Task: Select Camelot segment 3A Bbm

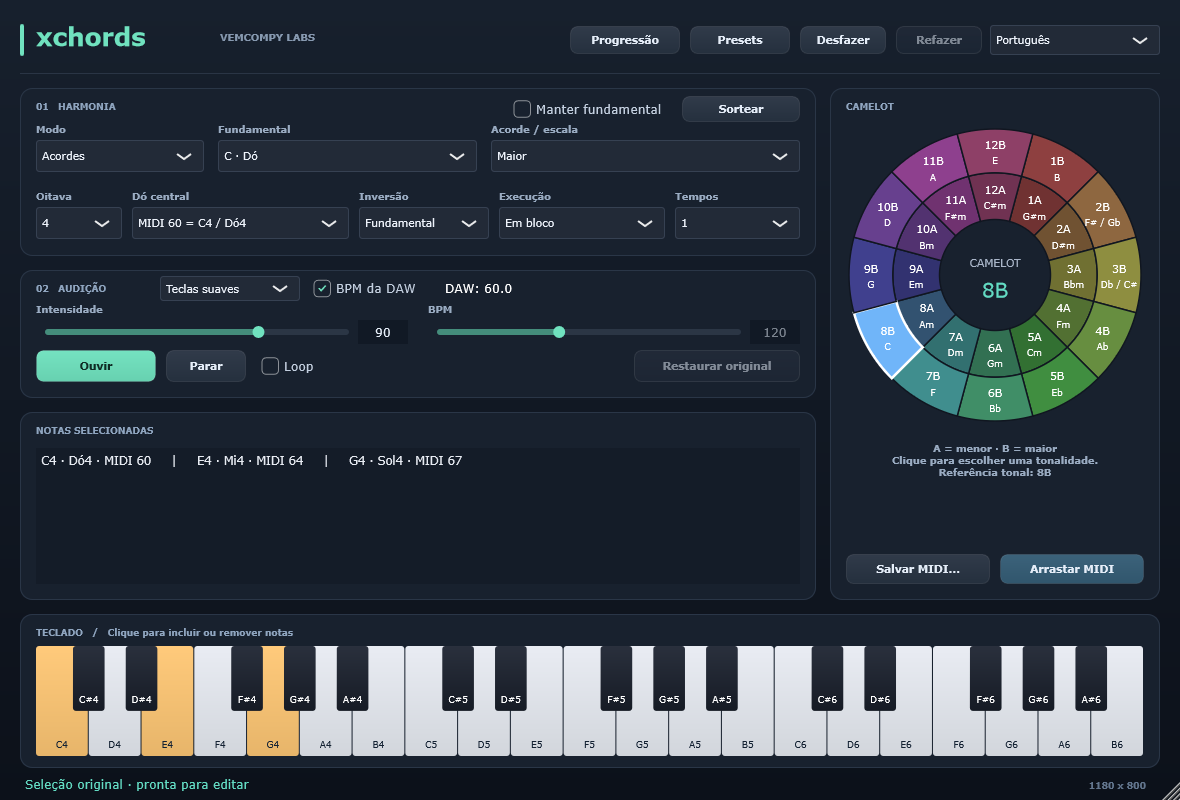Action: 1074,276
